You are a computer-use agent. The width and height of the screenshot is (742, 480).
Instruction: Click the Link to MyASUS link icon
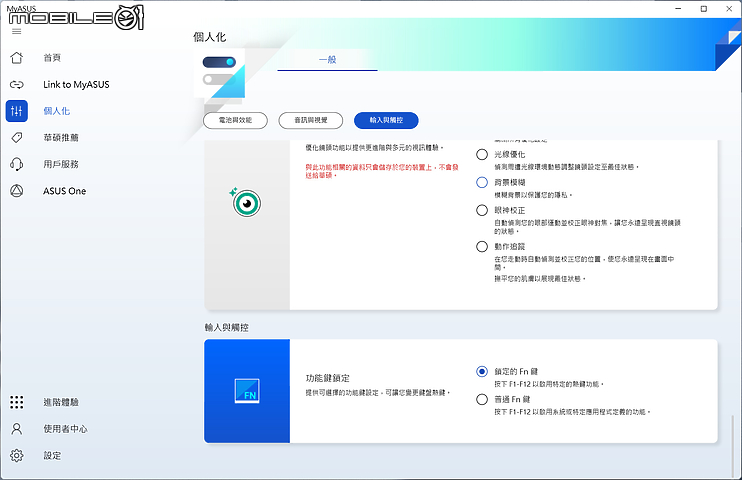pyautogui.click(x=17, y=85)
